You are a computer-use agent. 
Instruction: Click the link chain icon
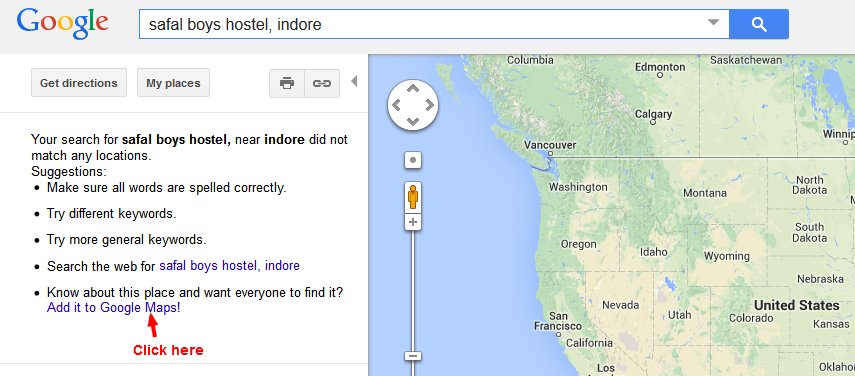(322, 83)
